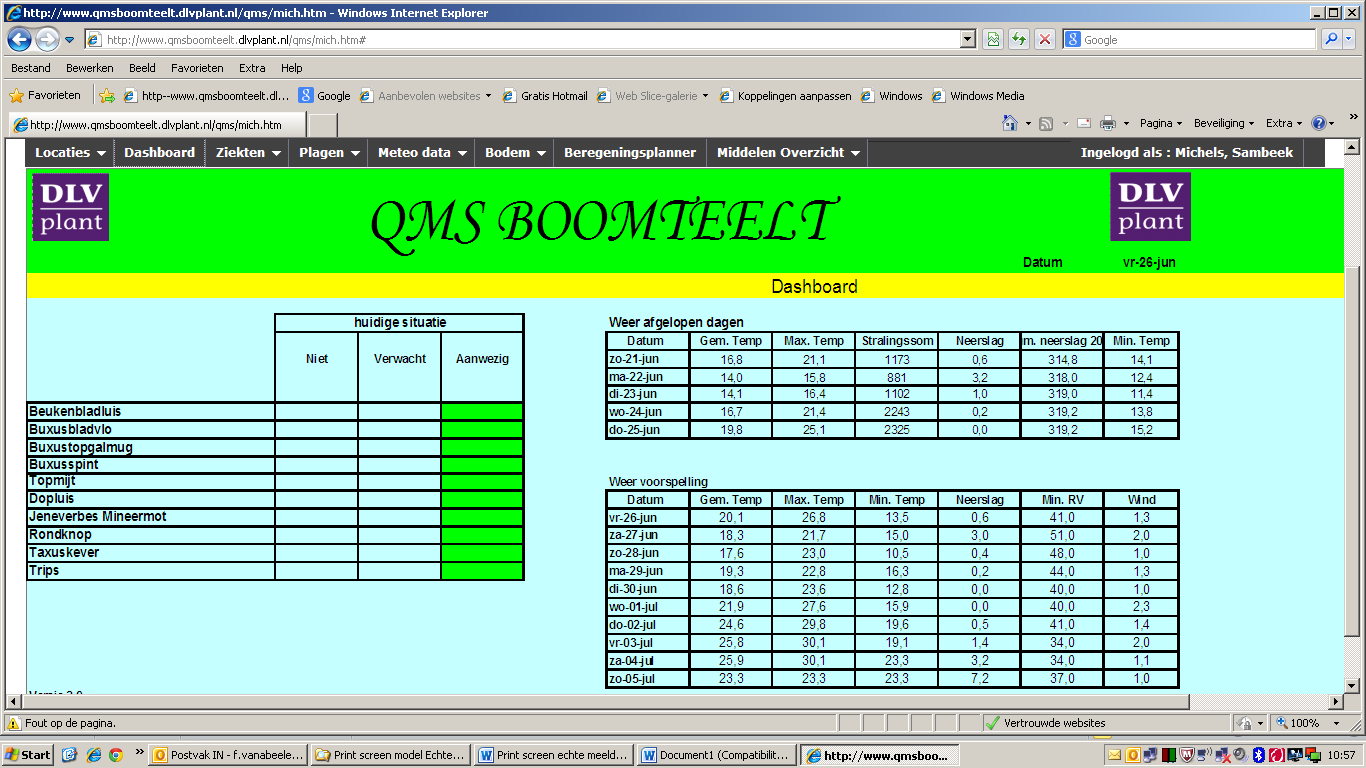Click the empty new tab button
Viewport: 1366px width, 768px height.
[x=322, y=125]
